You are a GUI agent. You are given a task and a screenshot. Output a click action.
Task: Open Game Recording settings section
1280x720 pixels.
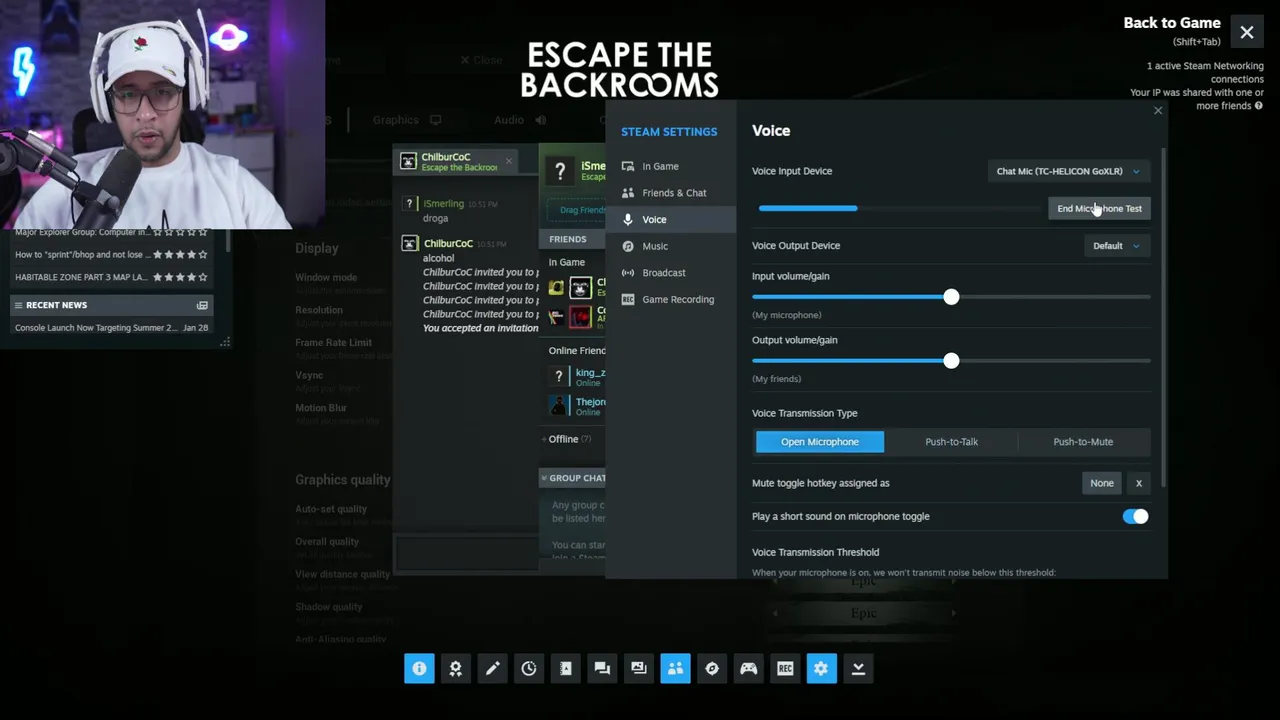[670, 299]
